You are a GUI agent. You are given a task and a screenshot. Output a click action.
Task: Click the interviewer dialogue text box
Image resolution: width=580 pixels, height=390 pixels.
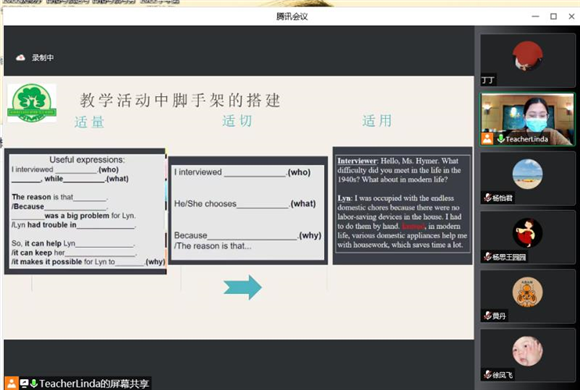point(402,205)
